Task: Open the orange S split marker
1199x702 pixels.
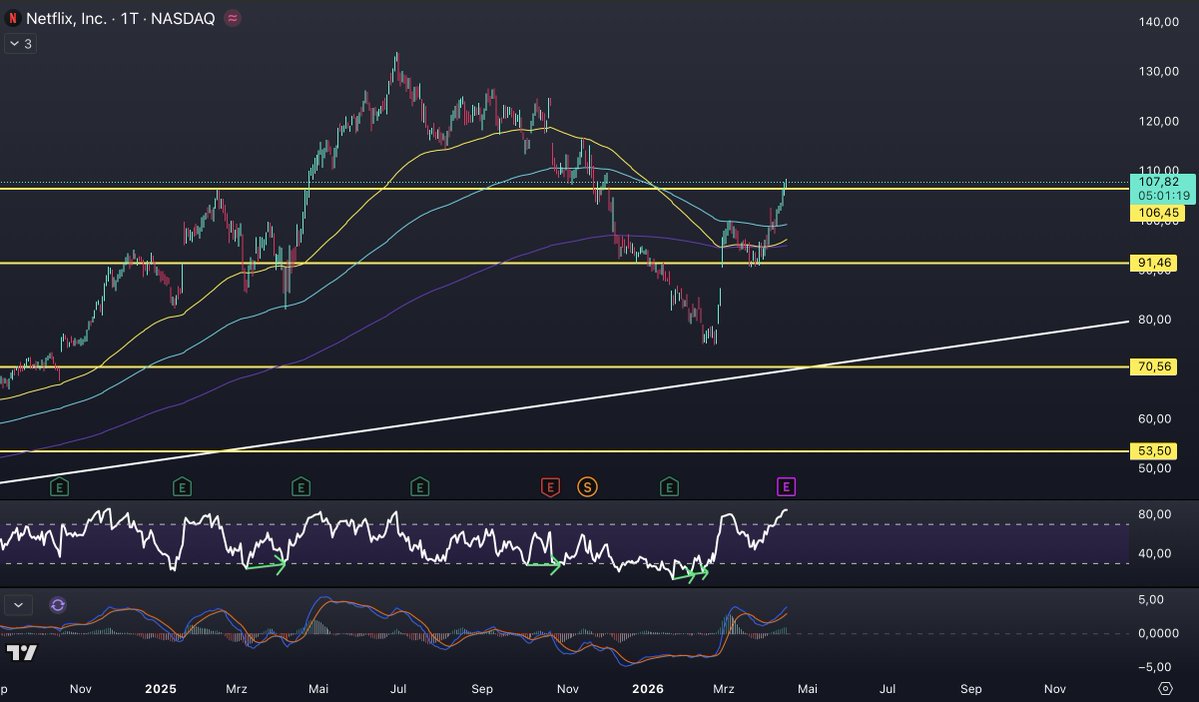Action: 587,486
